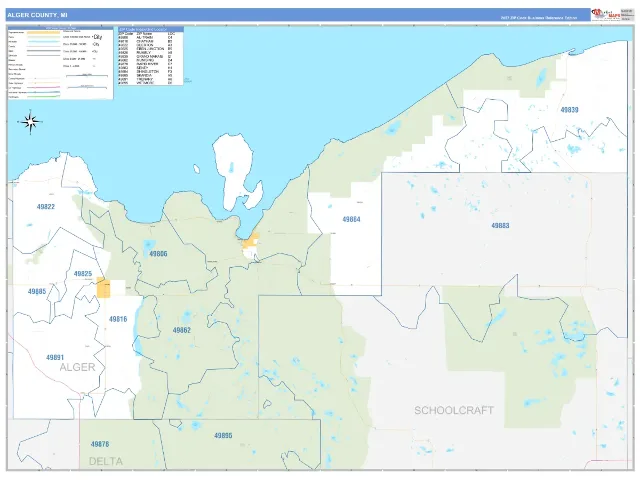Click the orange swatch in the legend

pyautogui.click(x=43, y=32)
